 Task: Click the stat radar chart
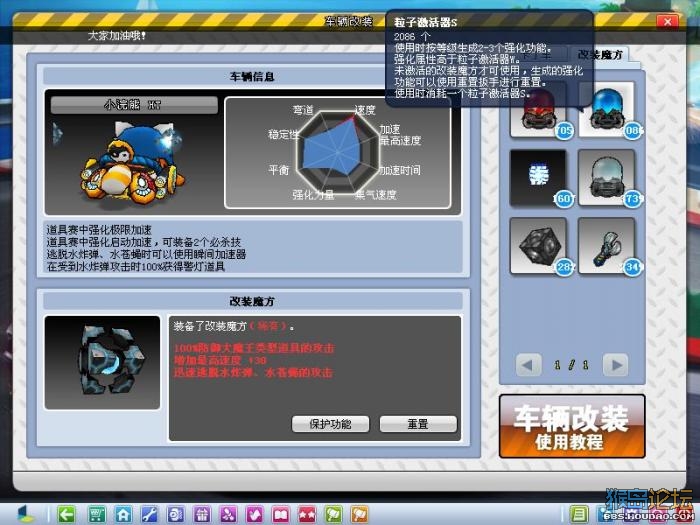tap(338, 152)
